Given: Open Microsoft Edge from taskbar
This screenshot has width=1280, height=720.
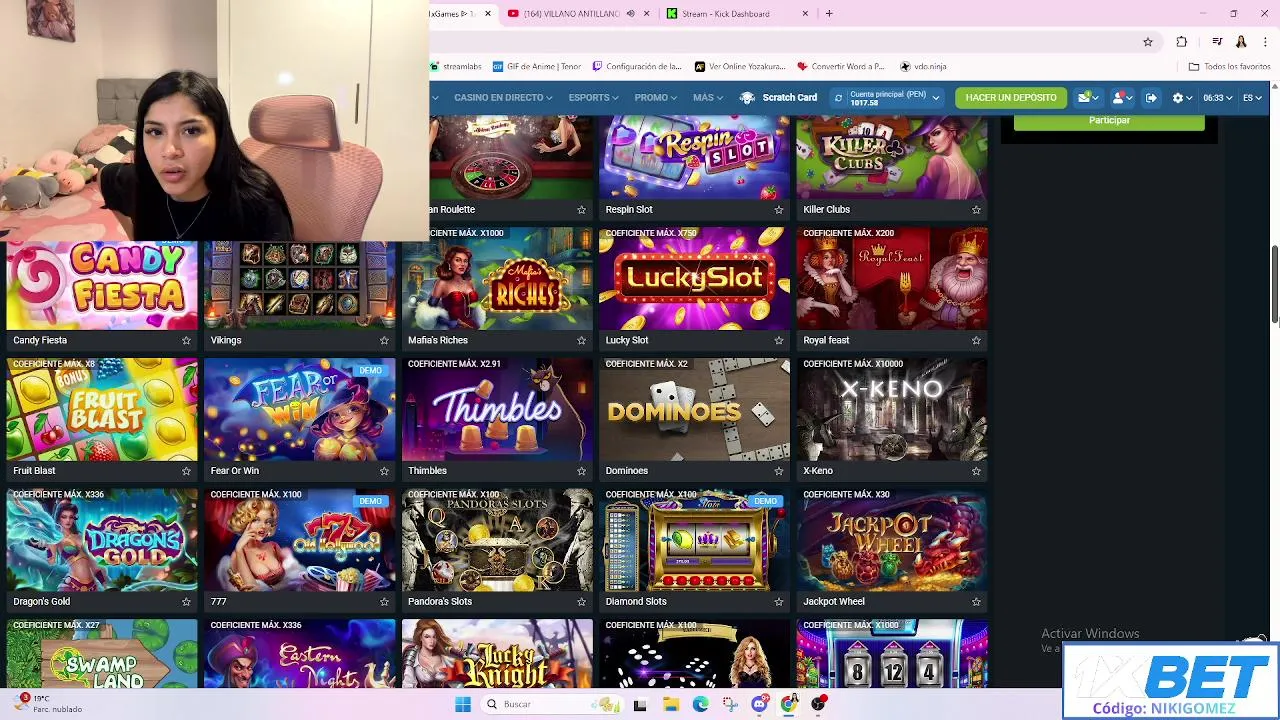Looking at the screenshot, I should coord(700,704).
